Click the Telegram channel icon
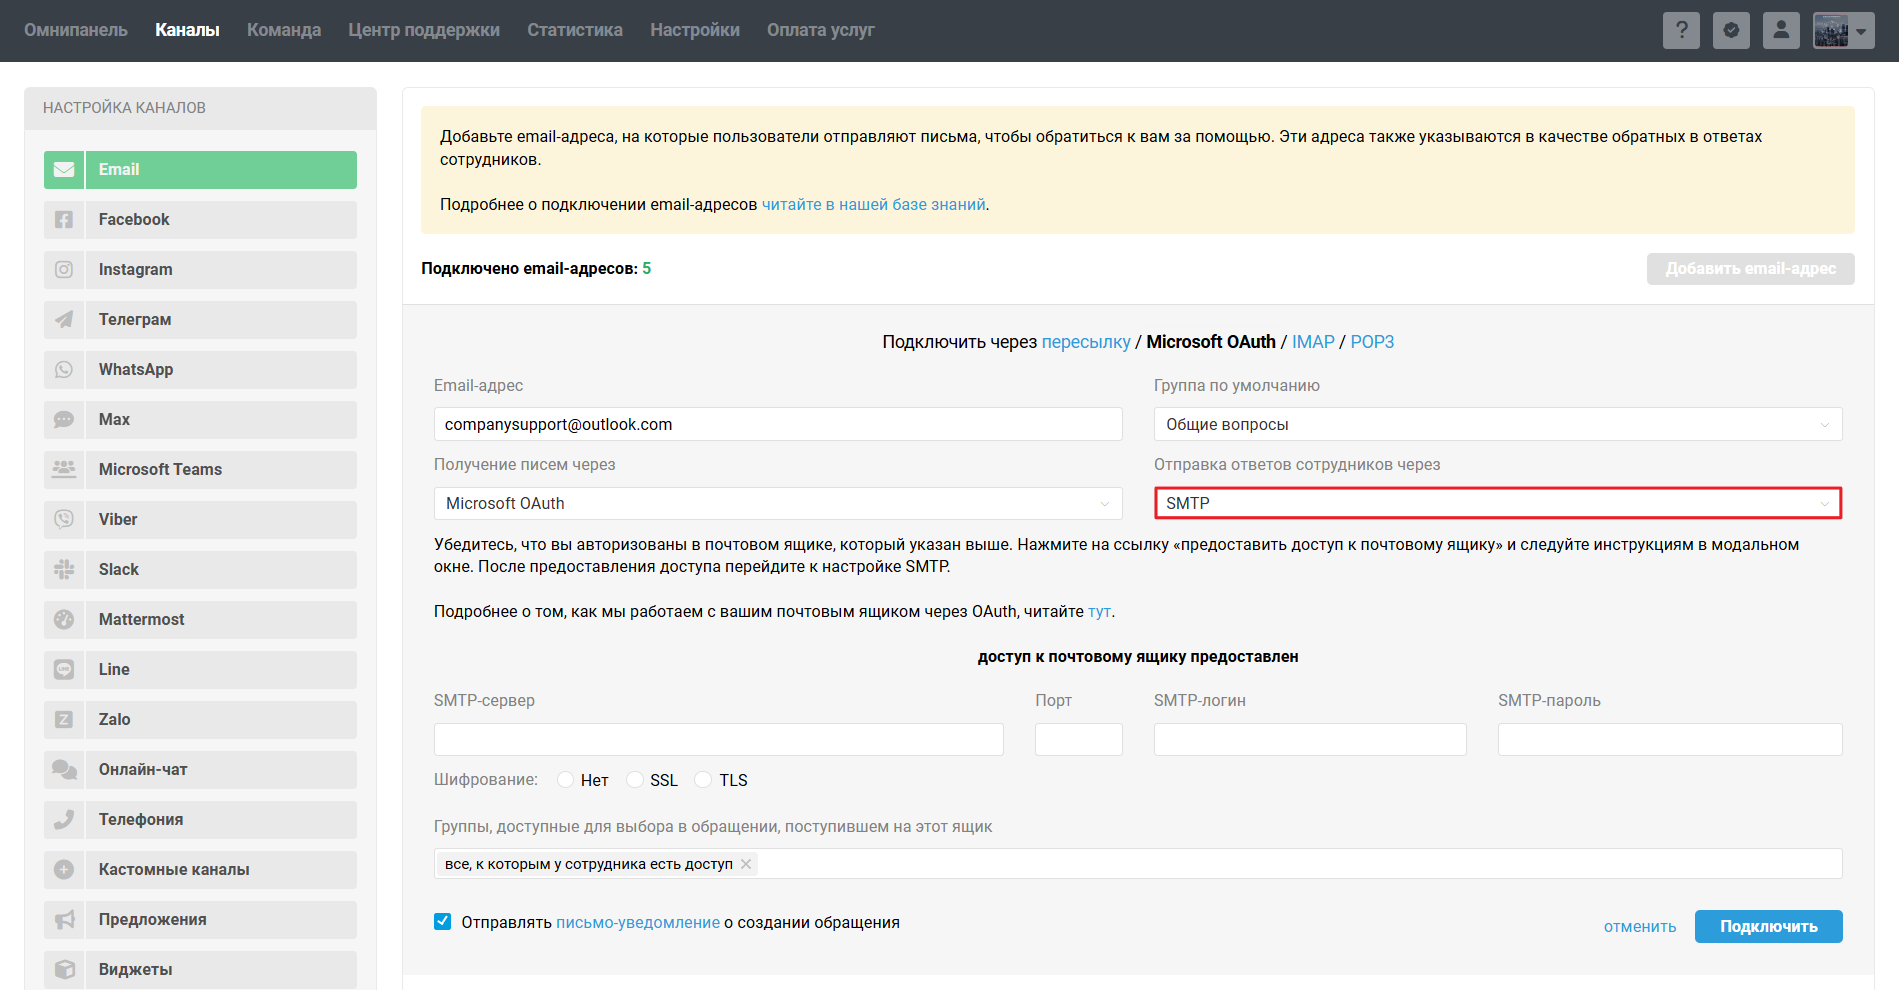 64,320
